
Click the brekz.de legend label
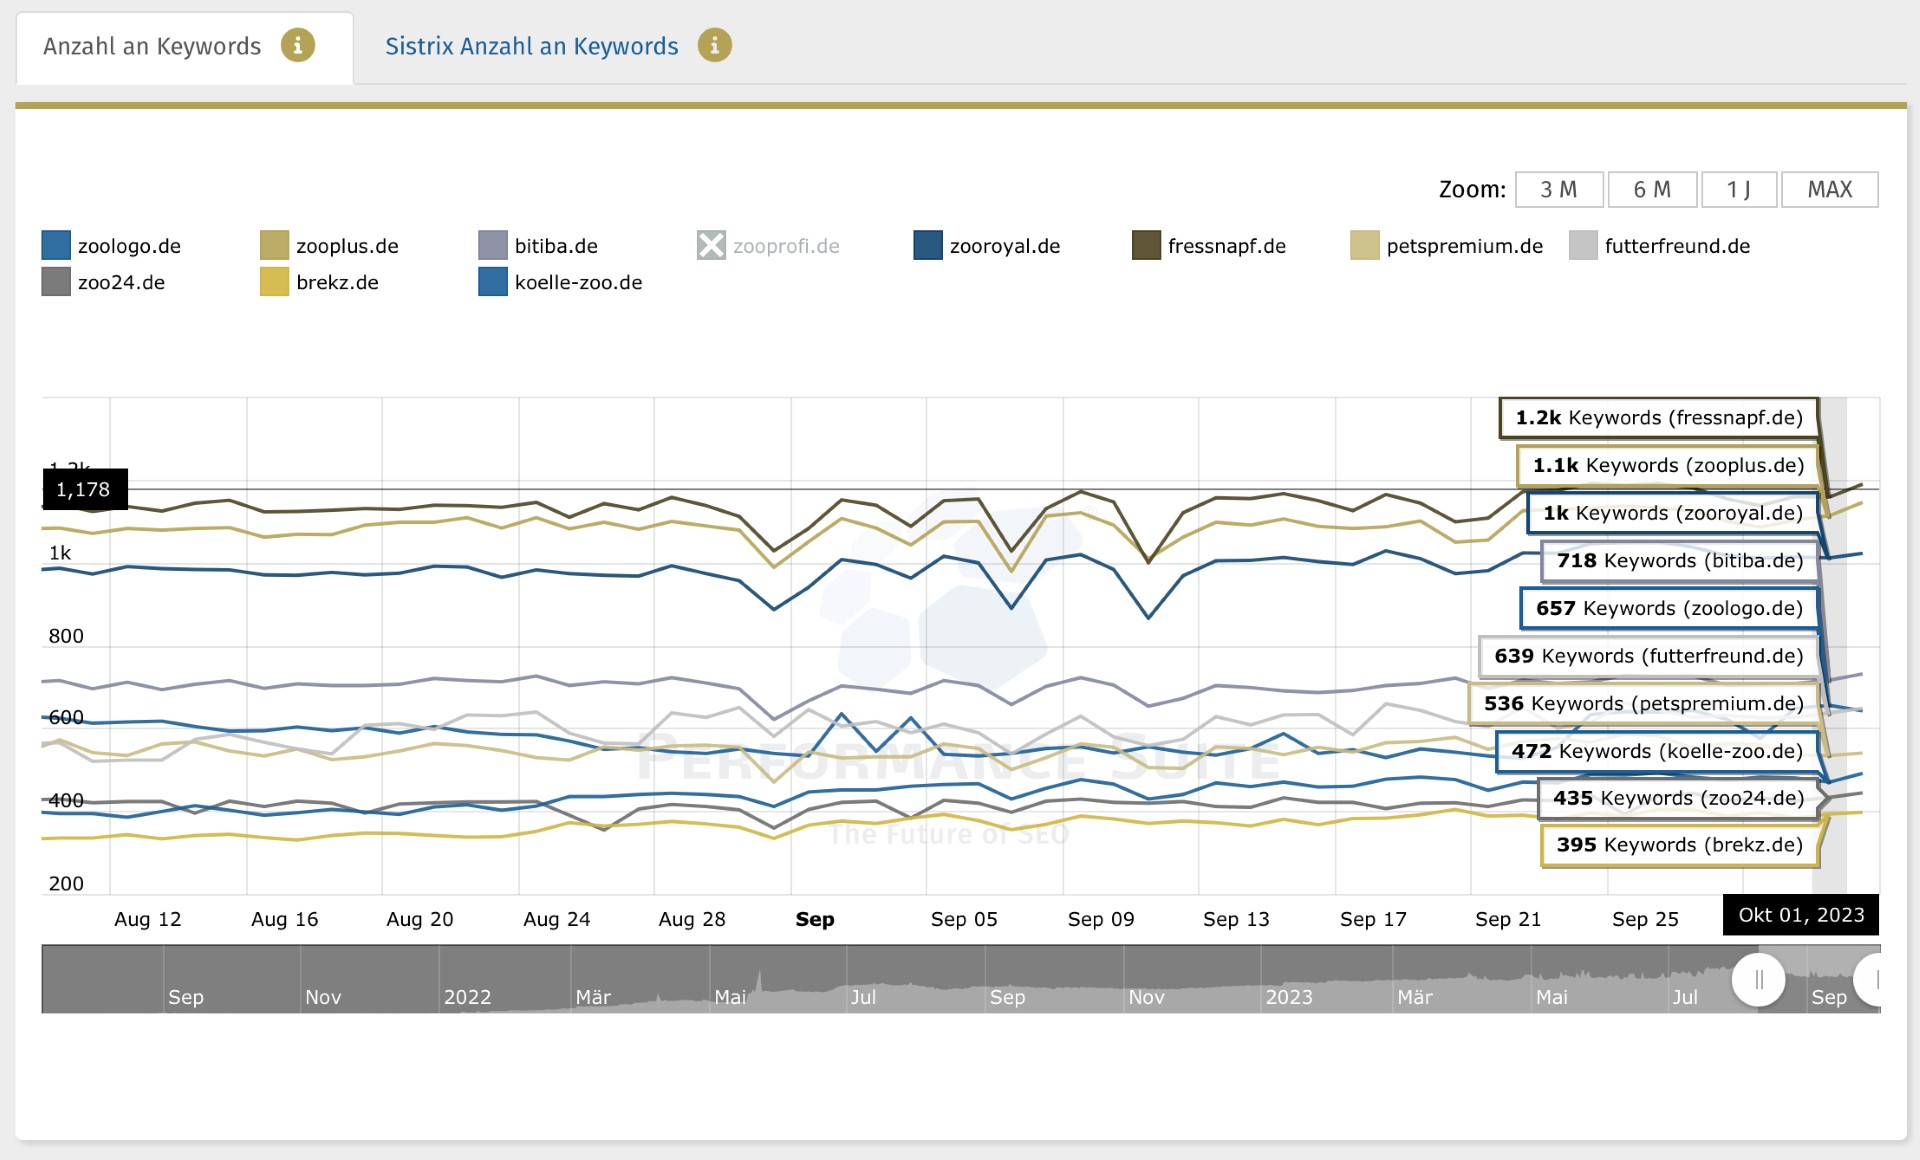point(337,282)
